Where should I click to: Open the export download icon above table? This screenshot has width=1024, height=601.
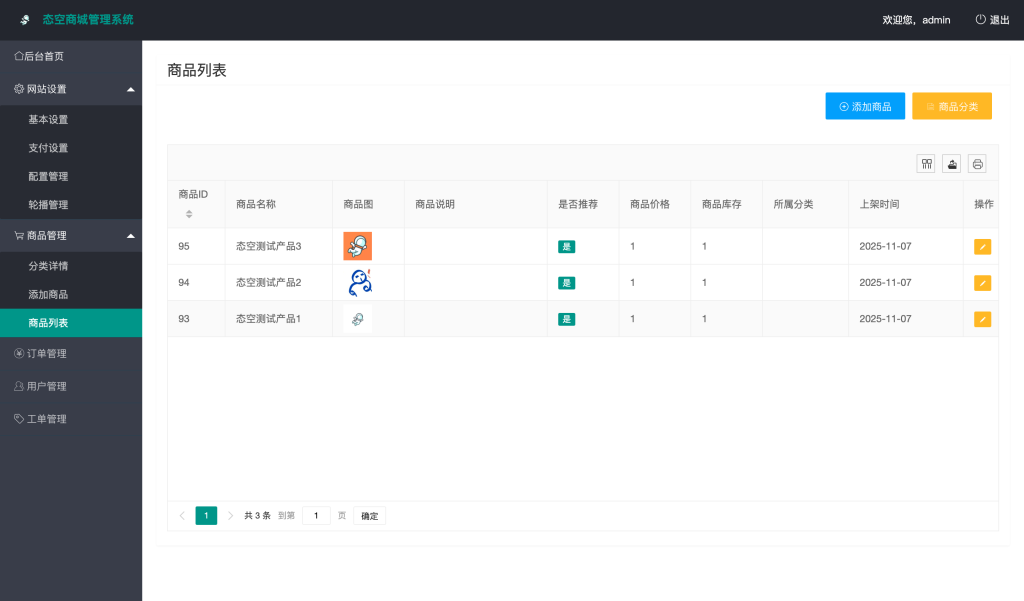tap(950, 163)
